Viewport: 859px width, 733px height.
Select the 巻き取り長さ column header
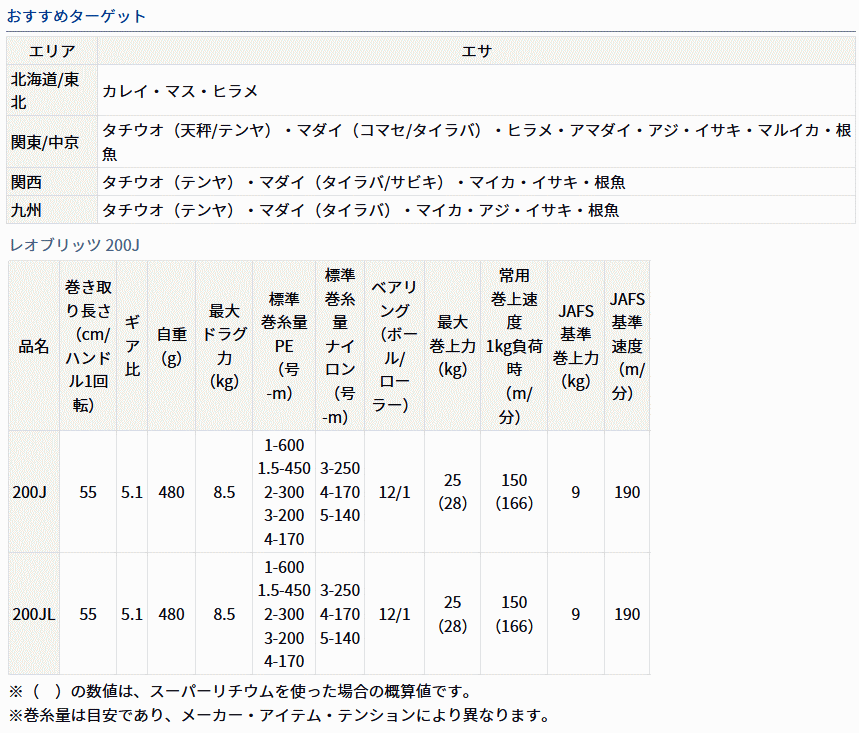pos(88,346)
